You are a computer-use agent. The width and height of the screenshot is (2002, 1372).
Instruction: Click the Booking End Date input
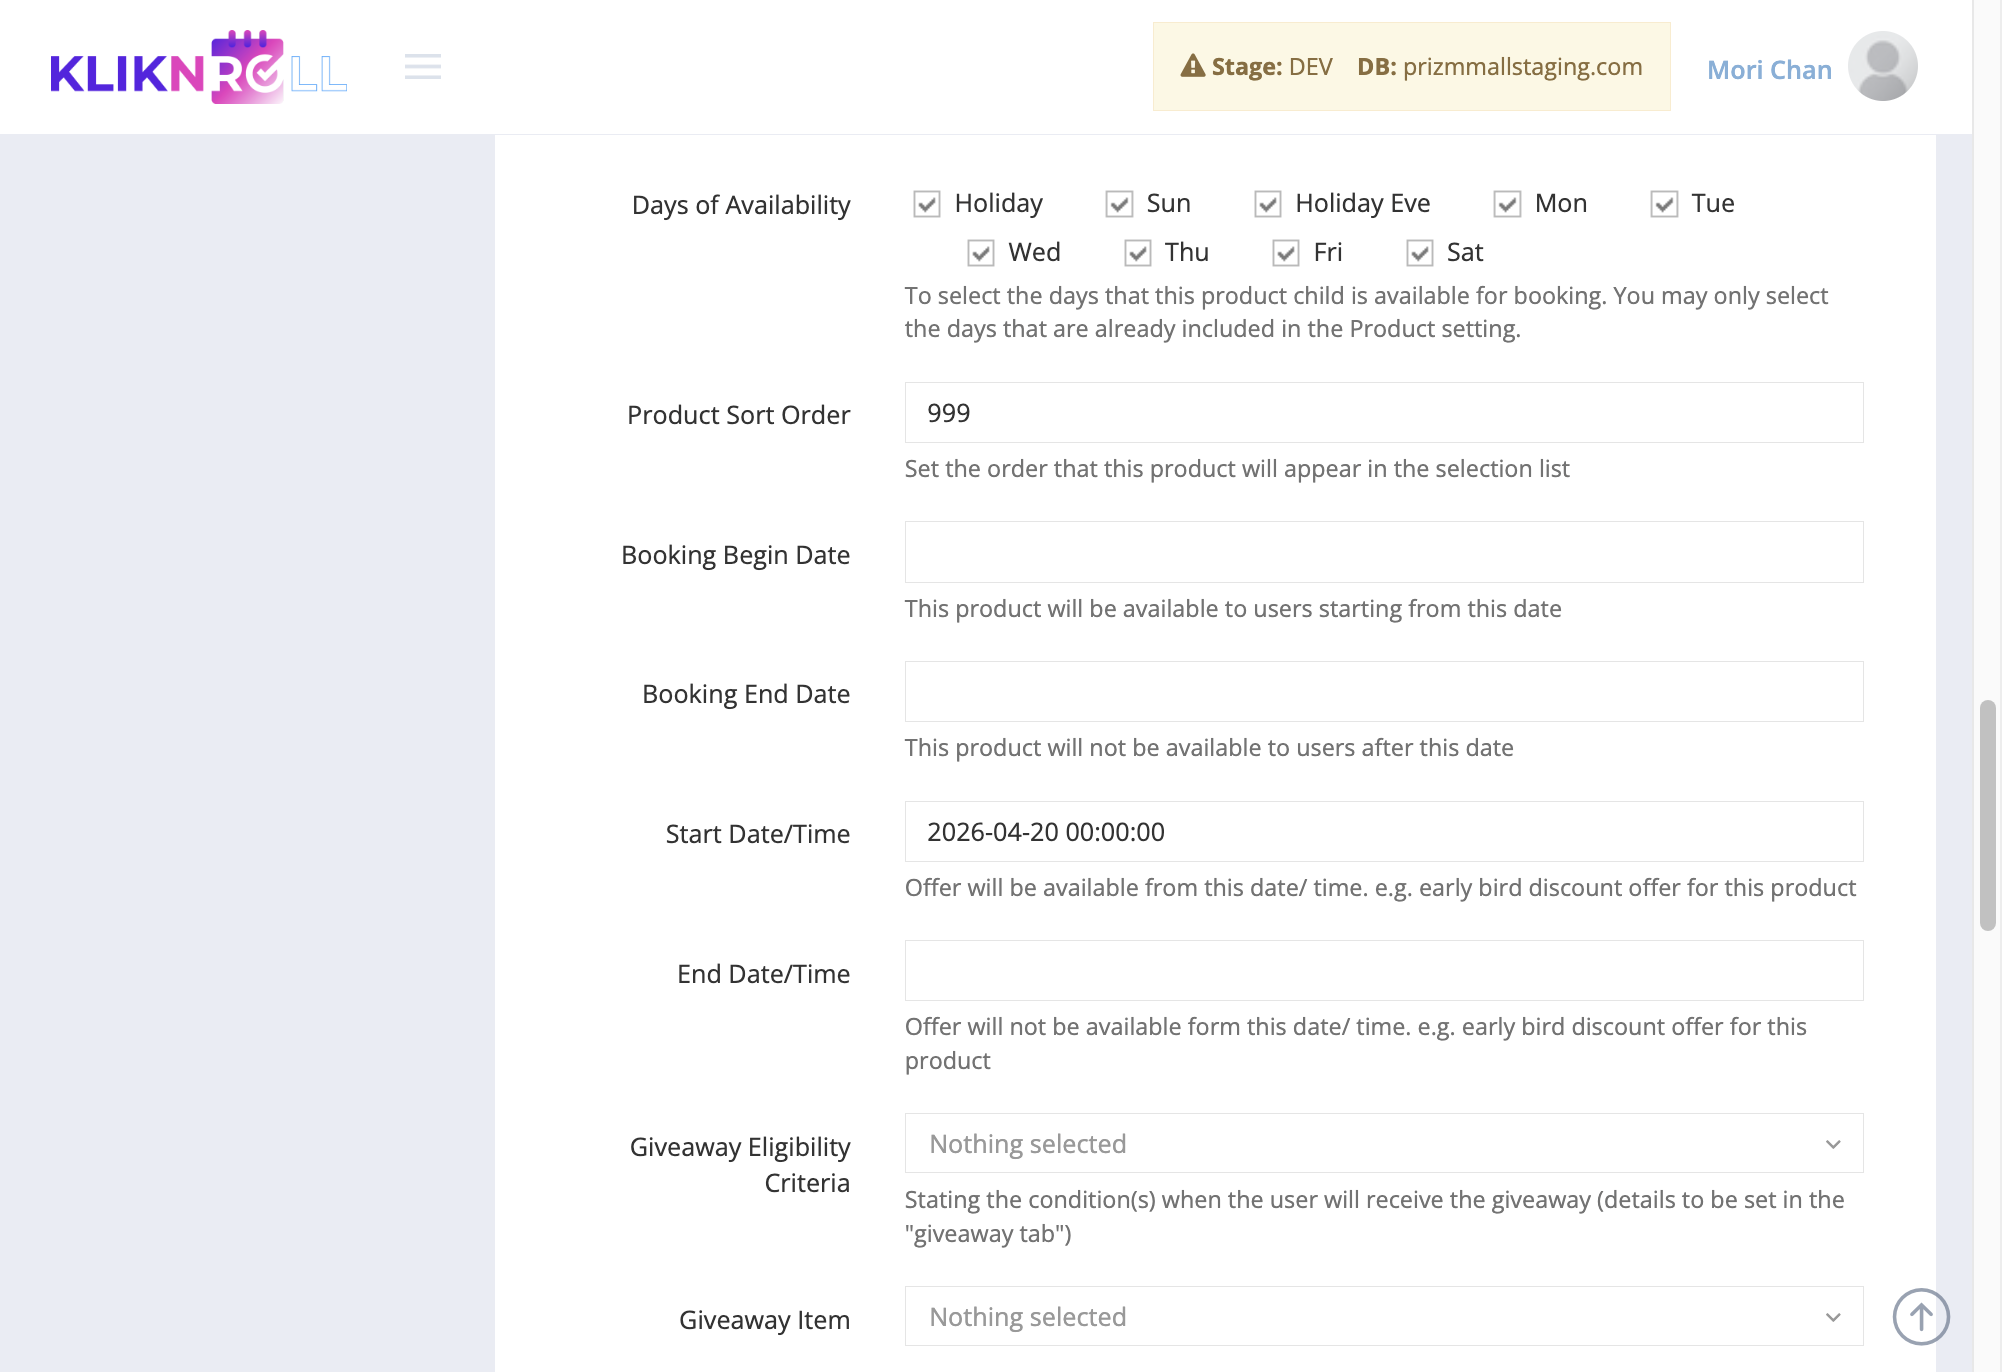(1384, 691)
